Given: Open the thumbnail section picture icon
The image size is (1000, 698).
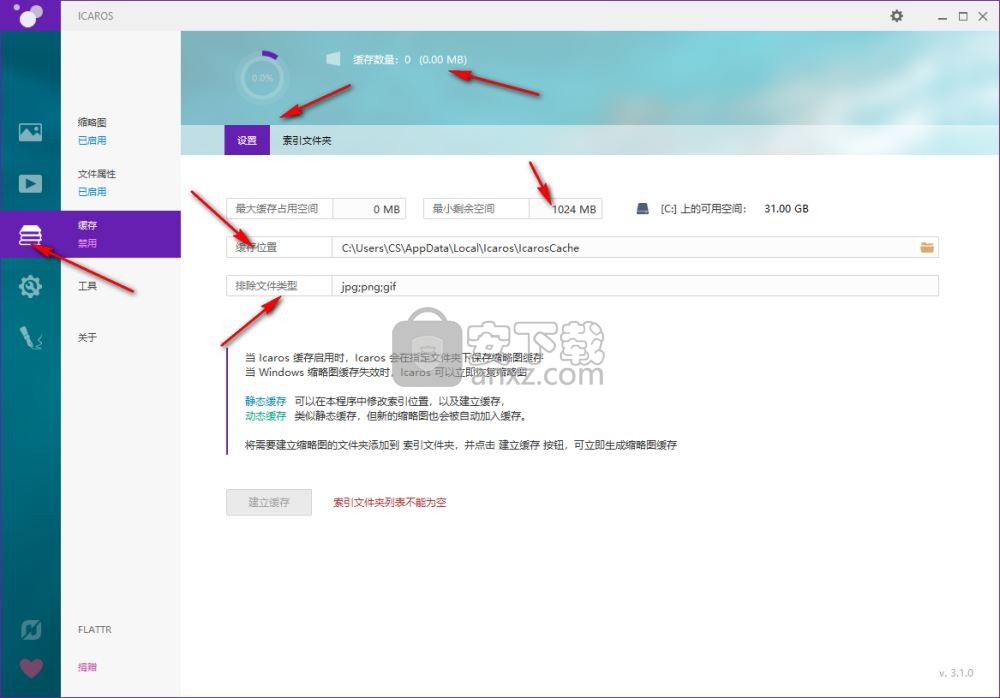Looking at the screenshot, I should 30,132.
